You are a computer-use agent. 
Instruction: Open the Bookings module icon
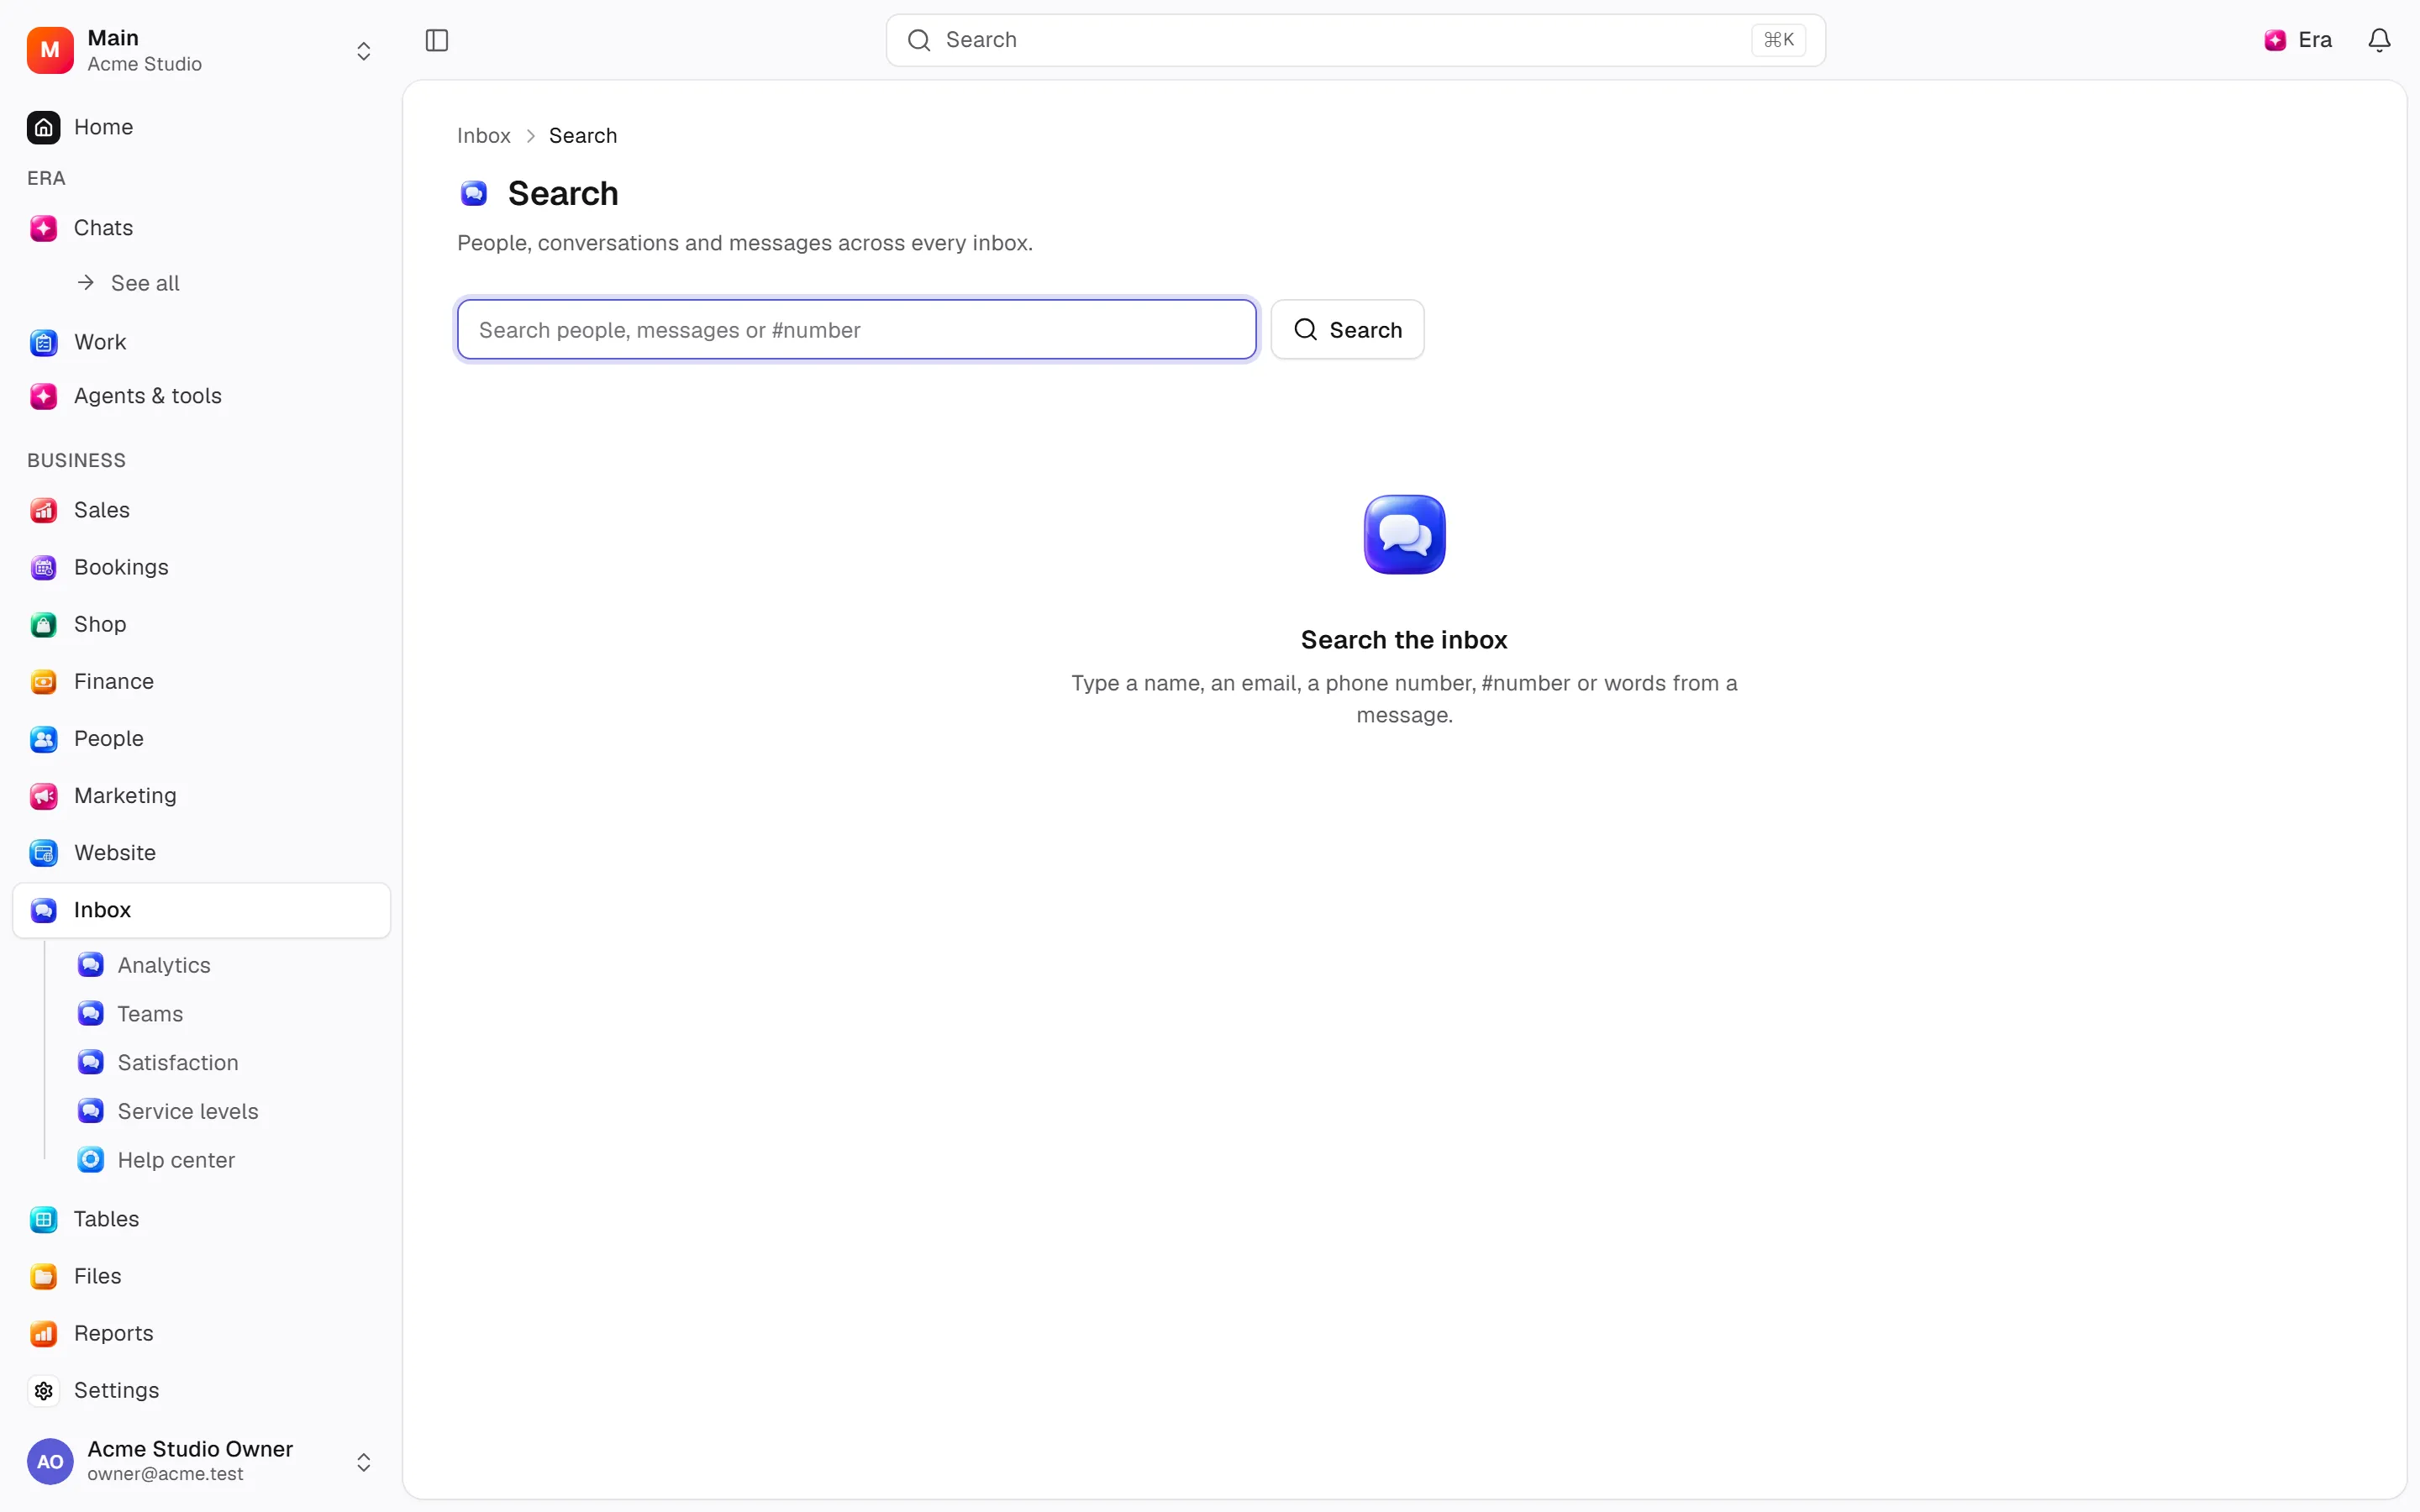pyautogui.click(x=44, y=567)
